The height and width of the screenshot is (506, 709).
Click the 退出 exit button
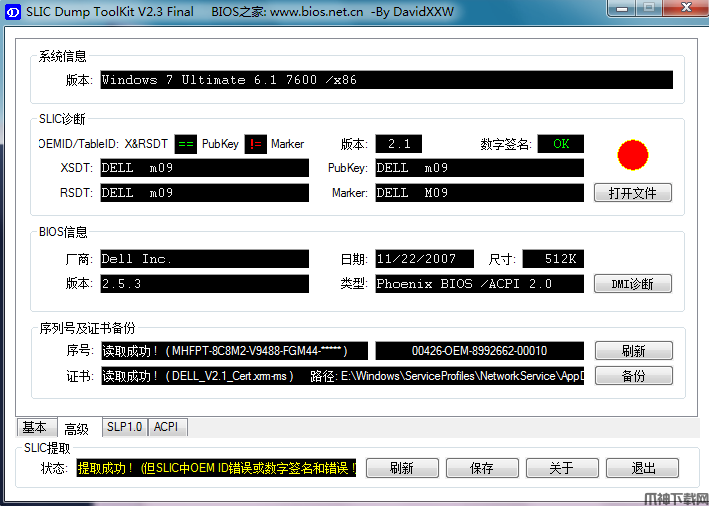pos(642,468)
